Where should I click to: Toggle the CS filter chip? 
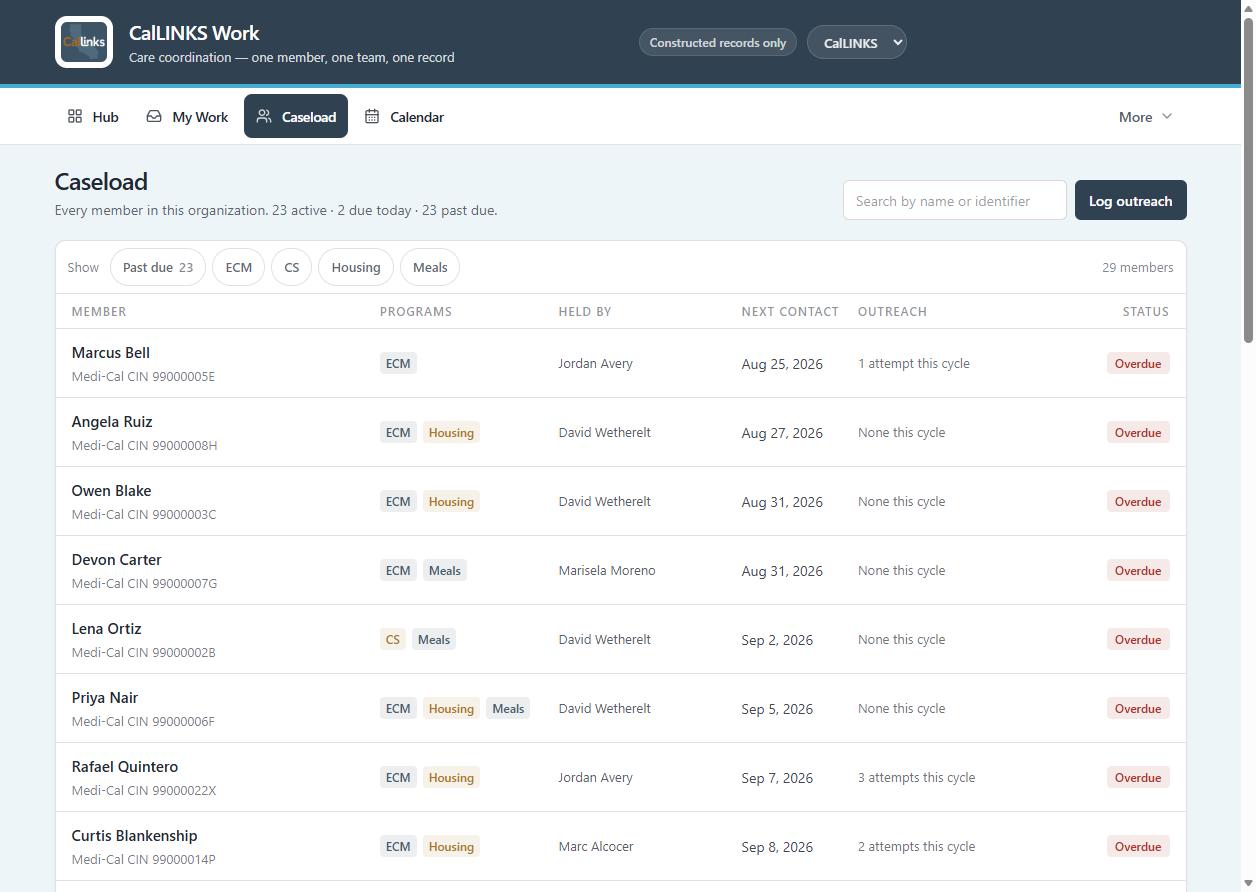(292, 267)
